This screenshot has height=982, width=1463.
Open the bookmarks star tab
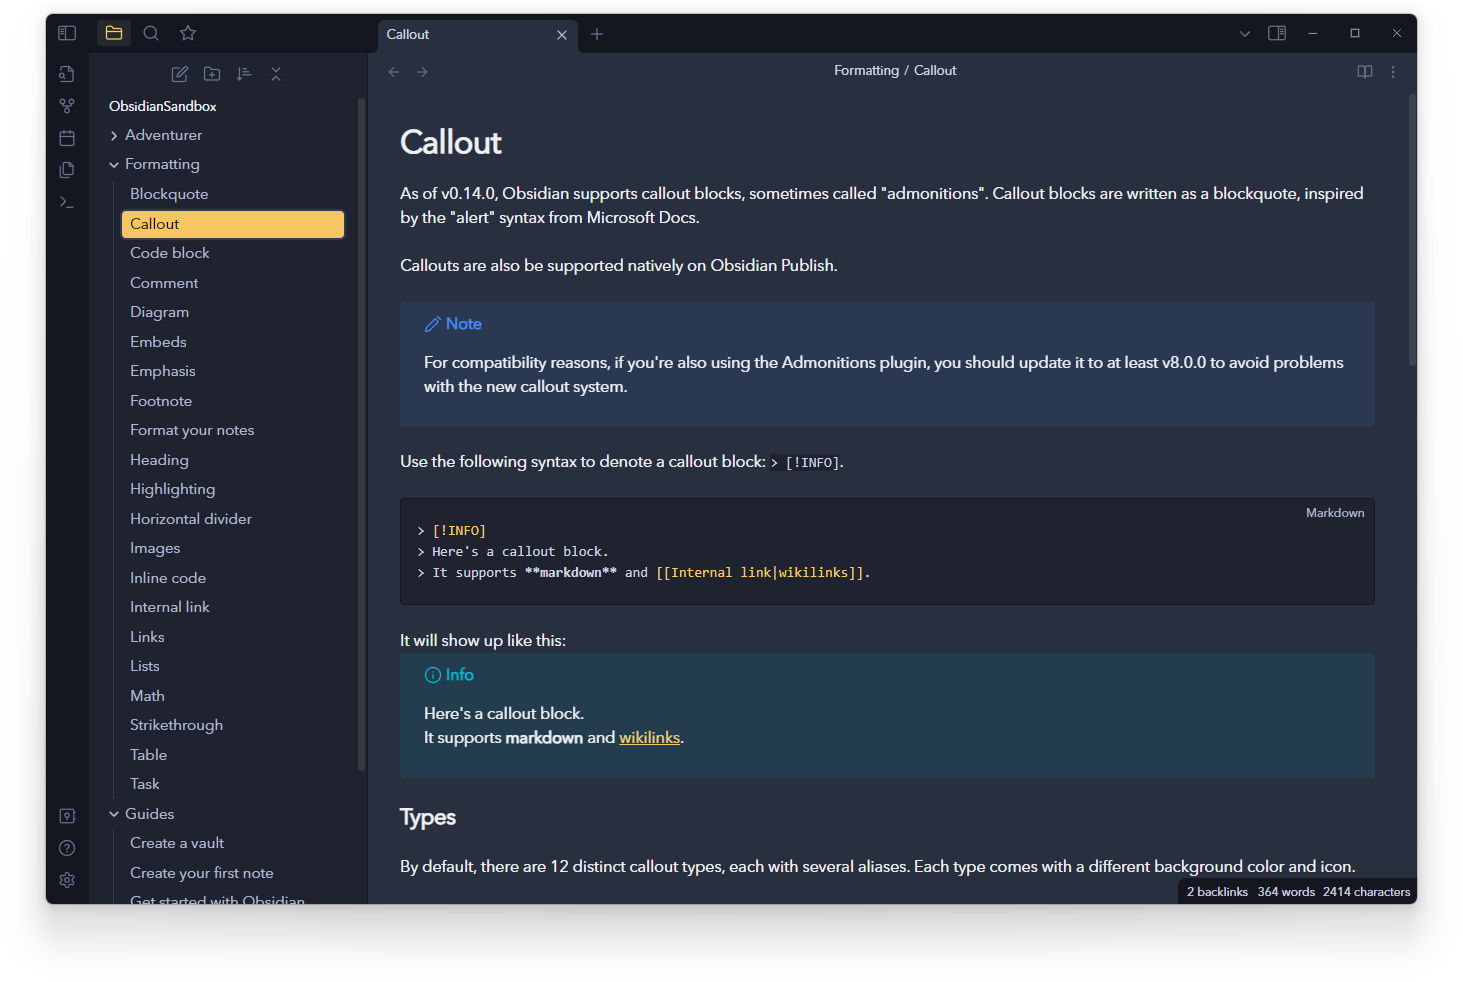coord(188,33)
